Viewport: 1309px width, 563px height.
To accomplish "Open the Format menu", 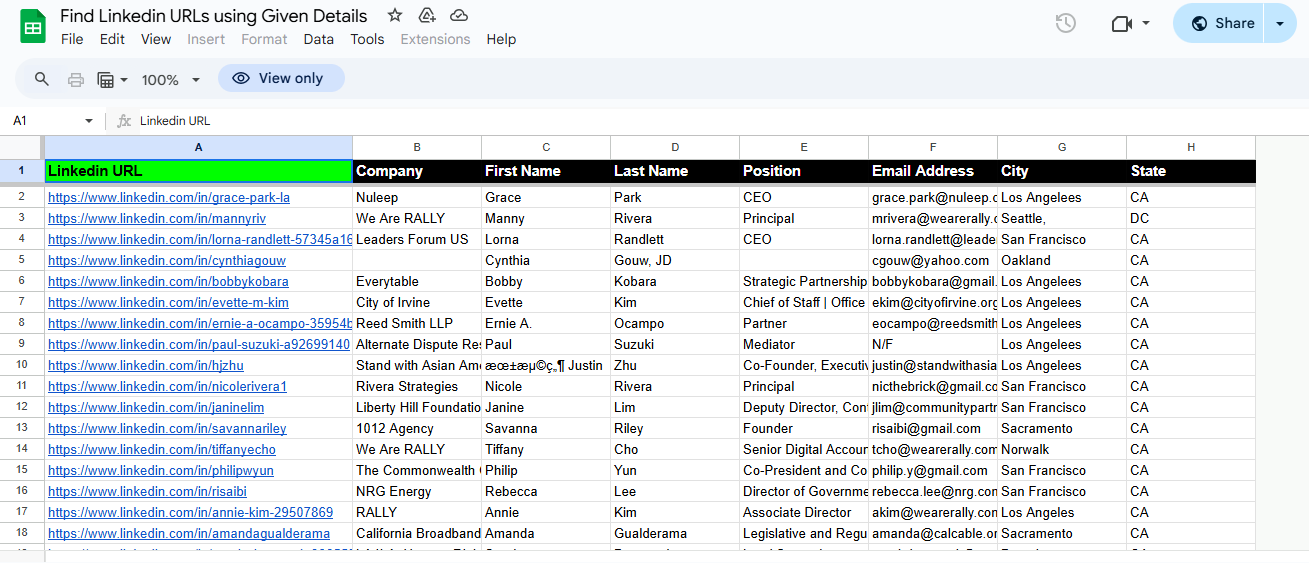I will click(264, 39).
